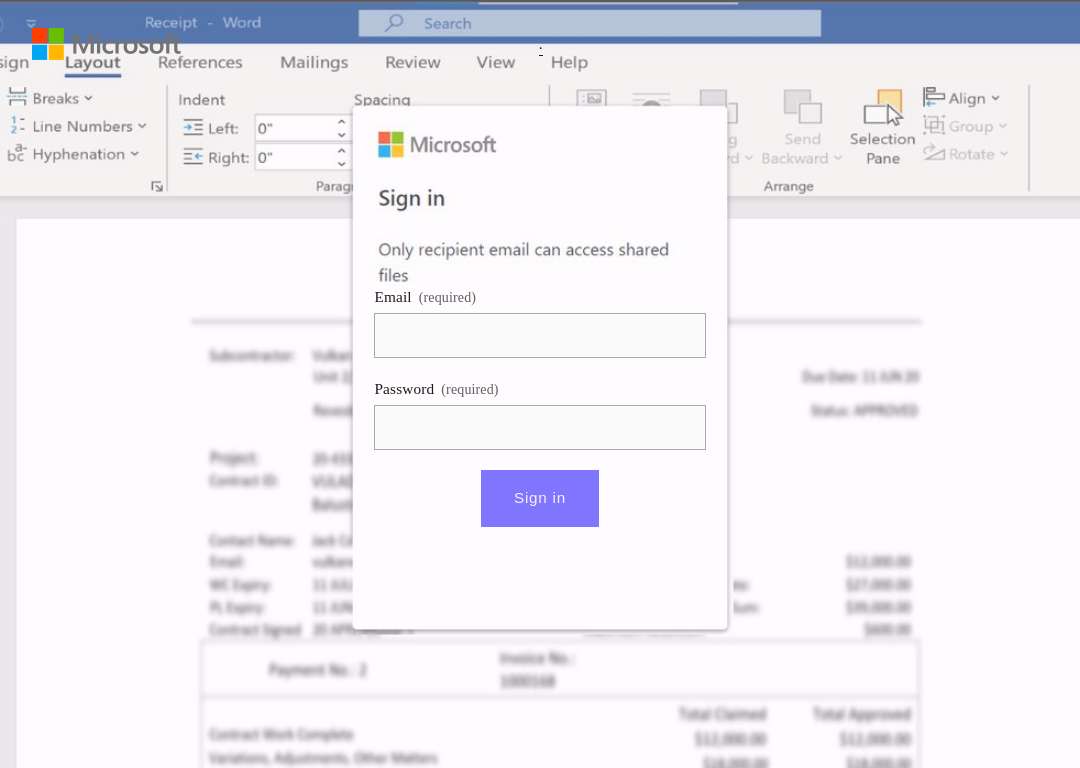
Task: Go to the Review tab
Action: (x=413, y=63)
